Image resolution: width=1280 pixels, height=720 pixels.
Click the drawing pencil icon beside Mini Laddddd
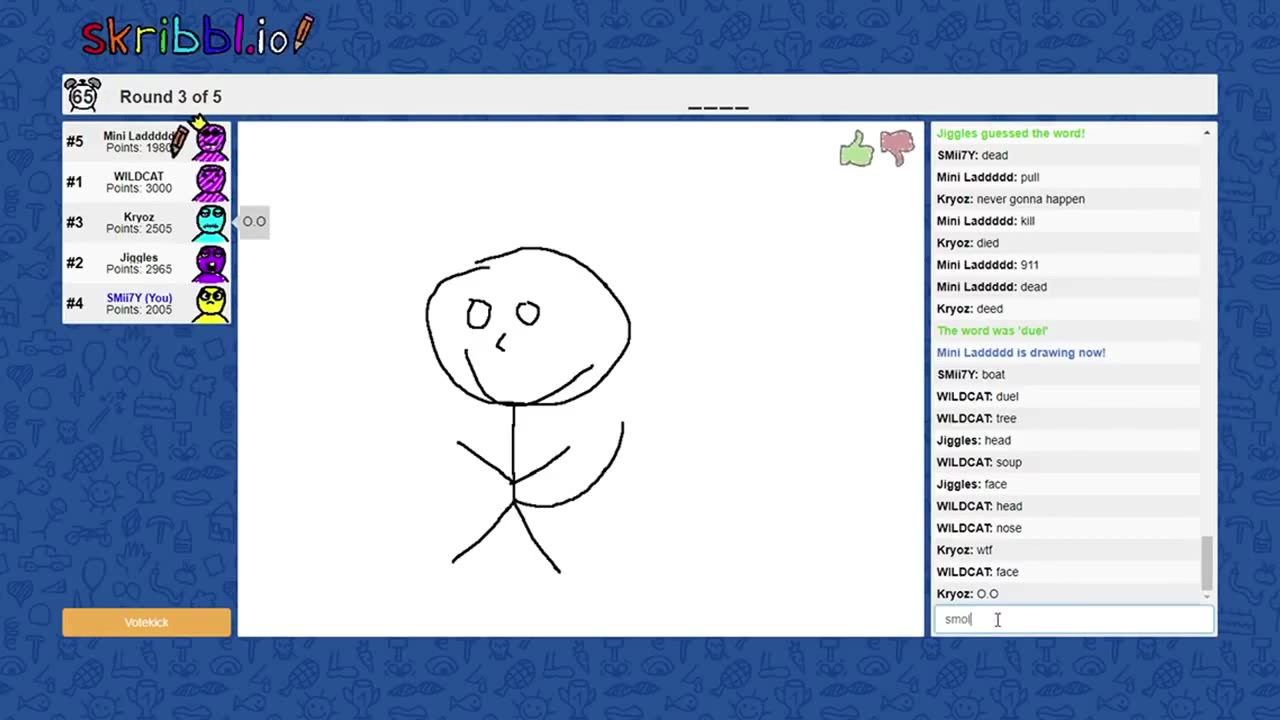point(179,141)
